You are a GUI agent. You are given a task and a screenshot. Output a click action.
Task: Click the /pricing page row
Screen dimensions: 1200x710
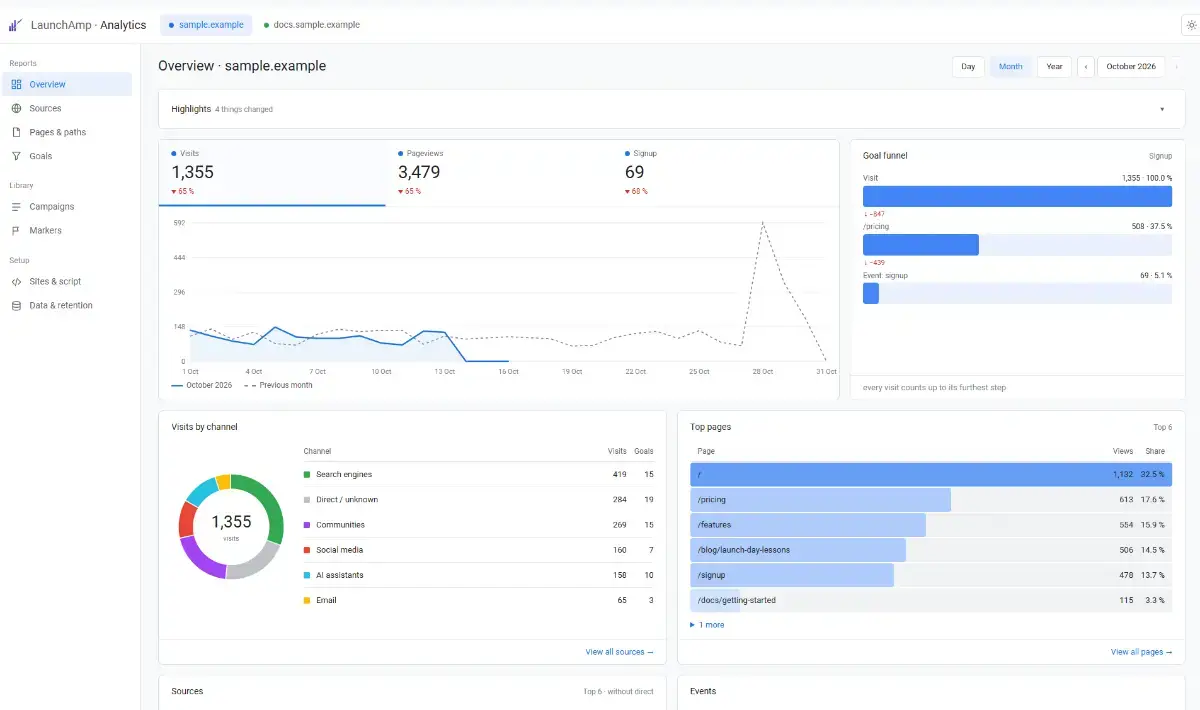pos(931,500)
